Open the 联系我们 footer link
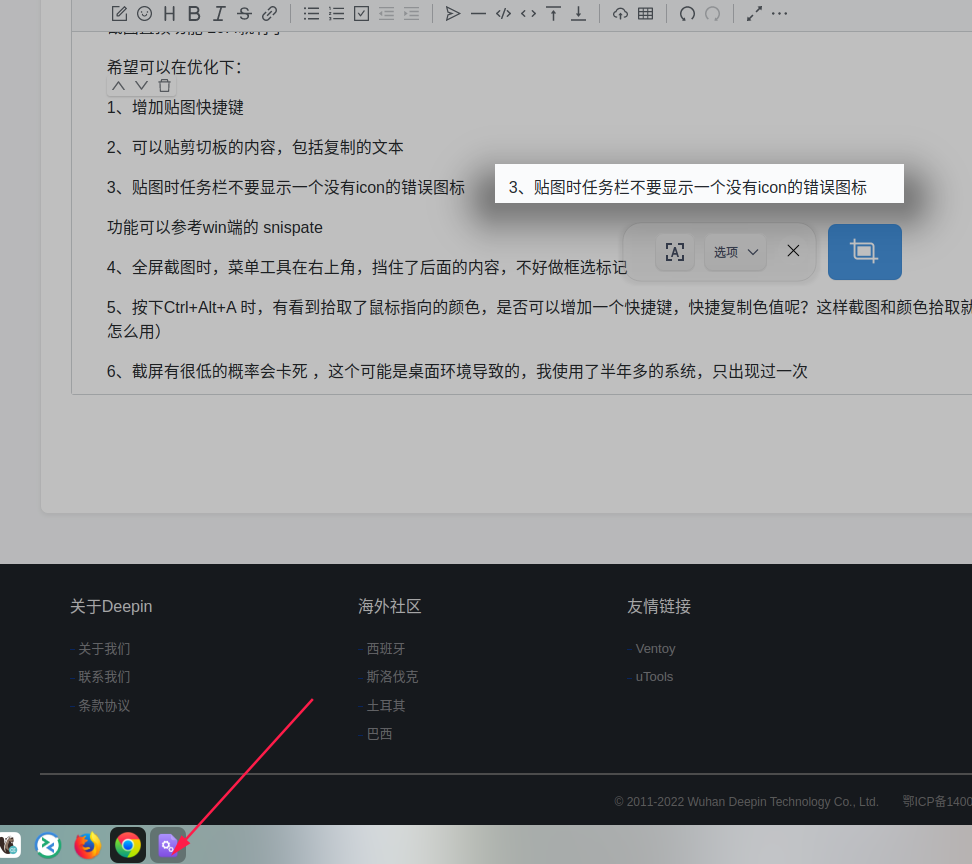This screenshot has width=972, height=864. tap(104, 677)
